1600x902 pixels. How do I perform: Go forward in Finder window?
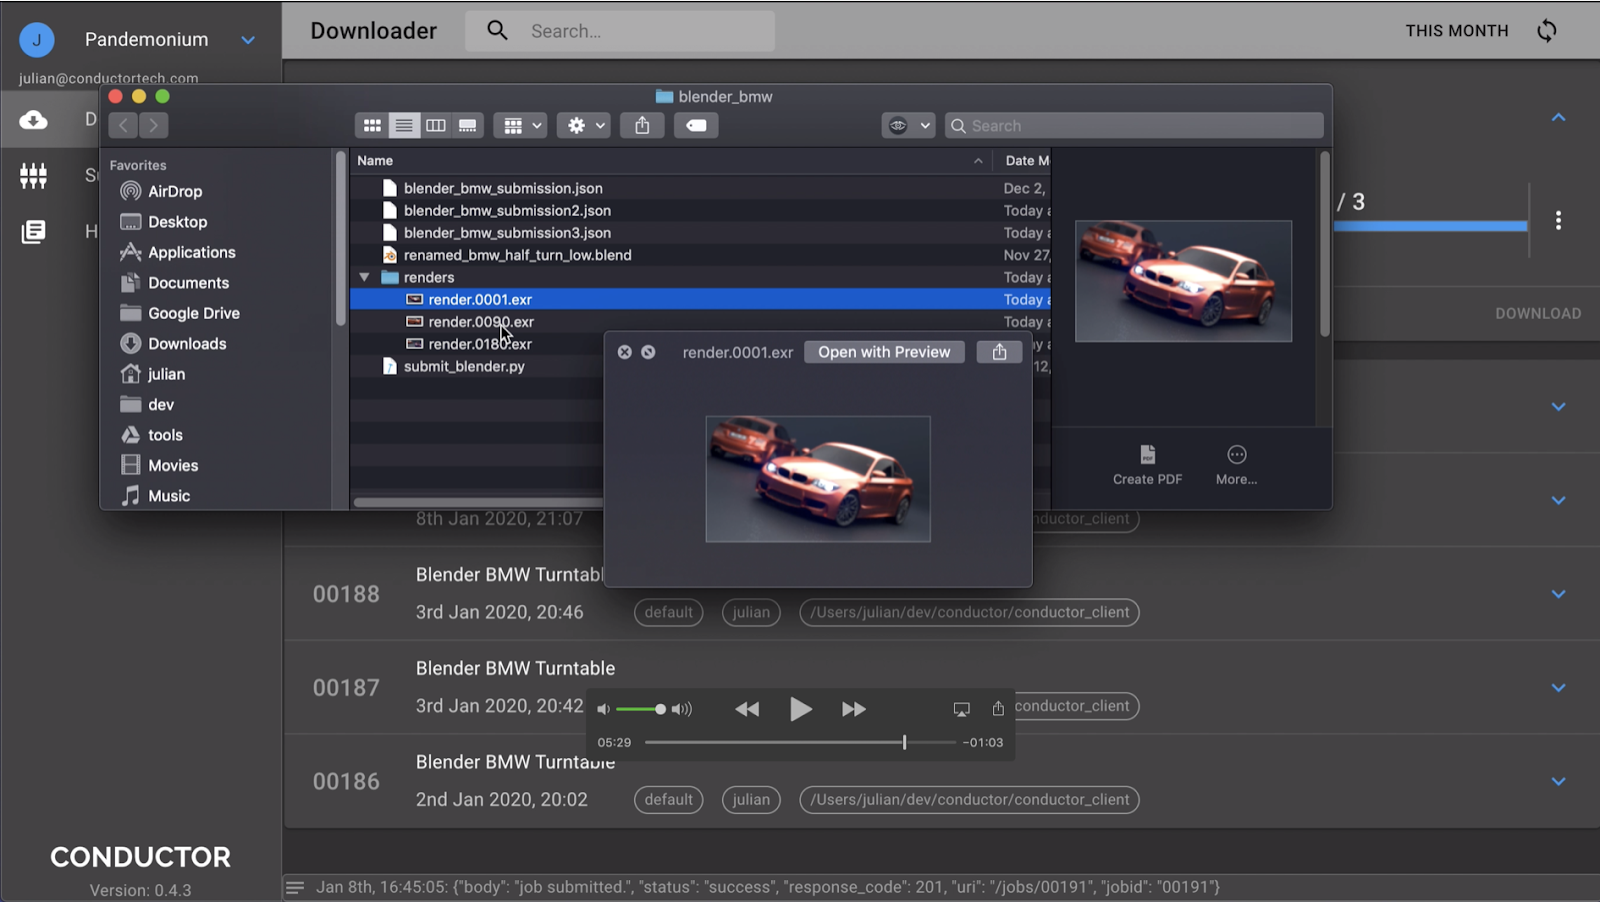[153, 125]
